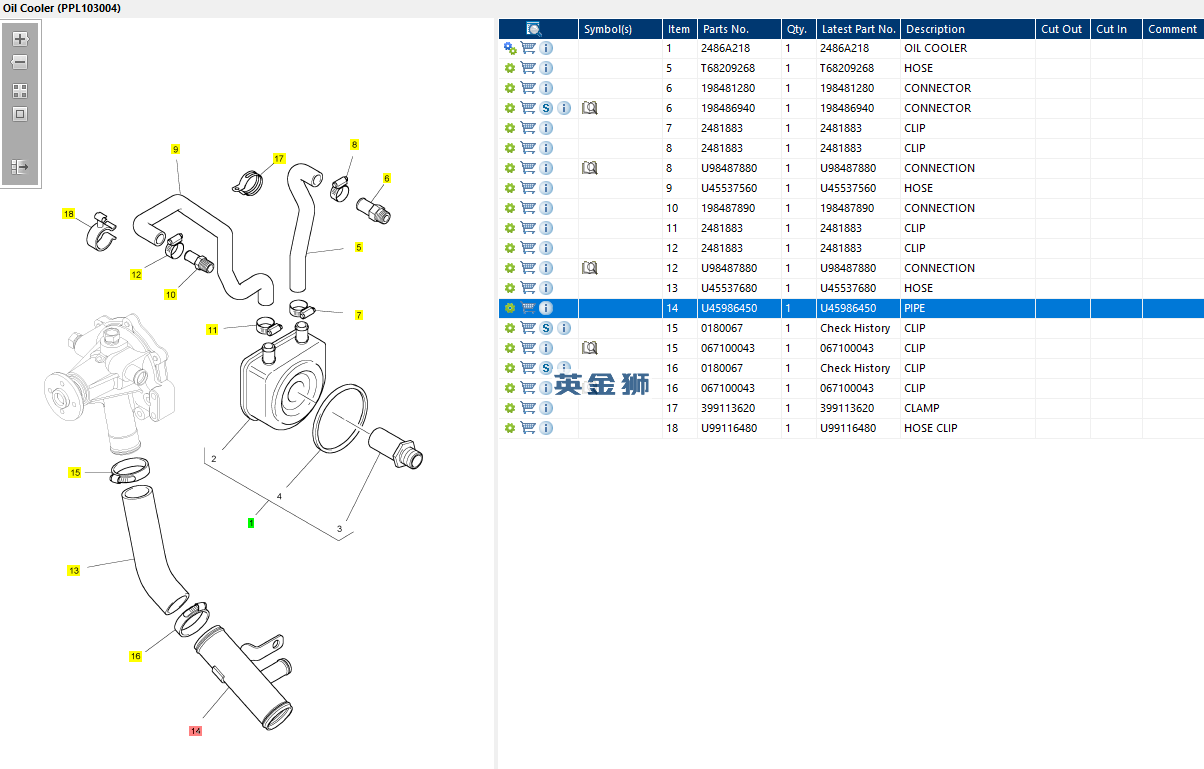Click the list export arrow icon in diagram toolbar

tap(20, 167)
